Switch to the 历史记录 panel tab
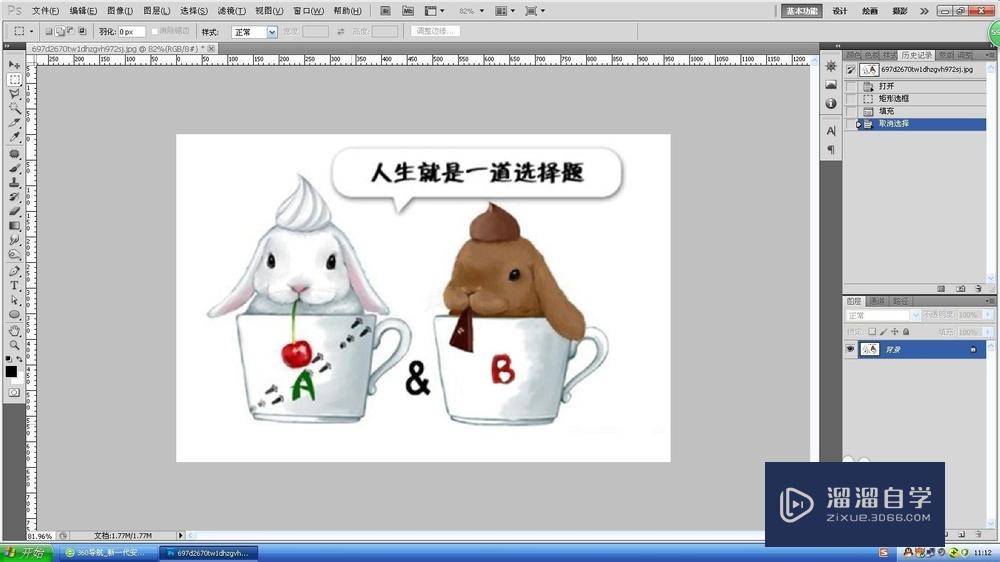 (x=916, y=55)
